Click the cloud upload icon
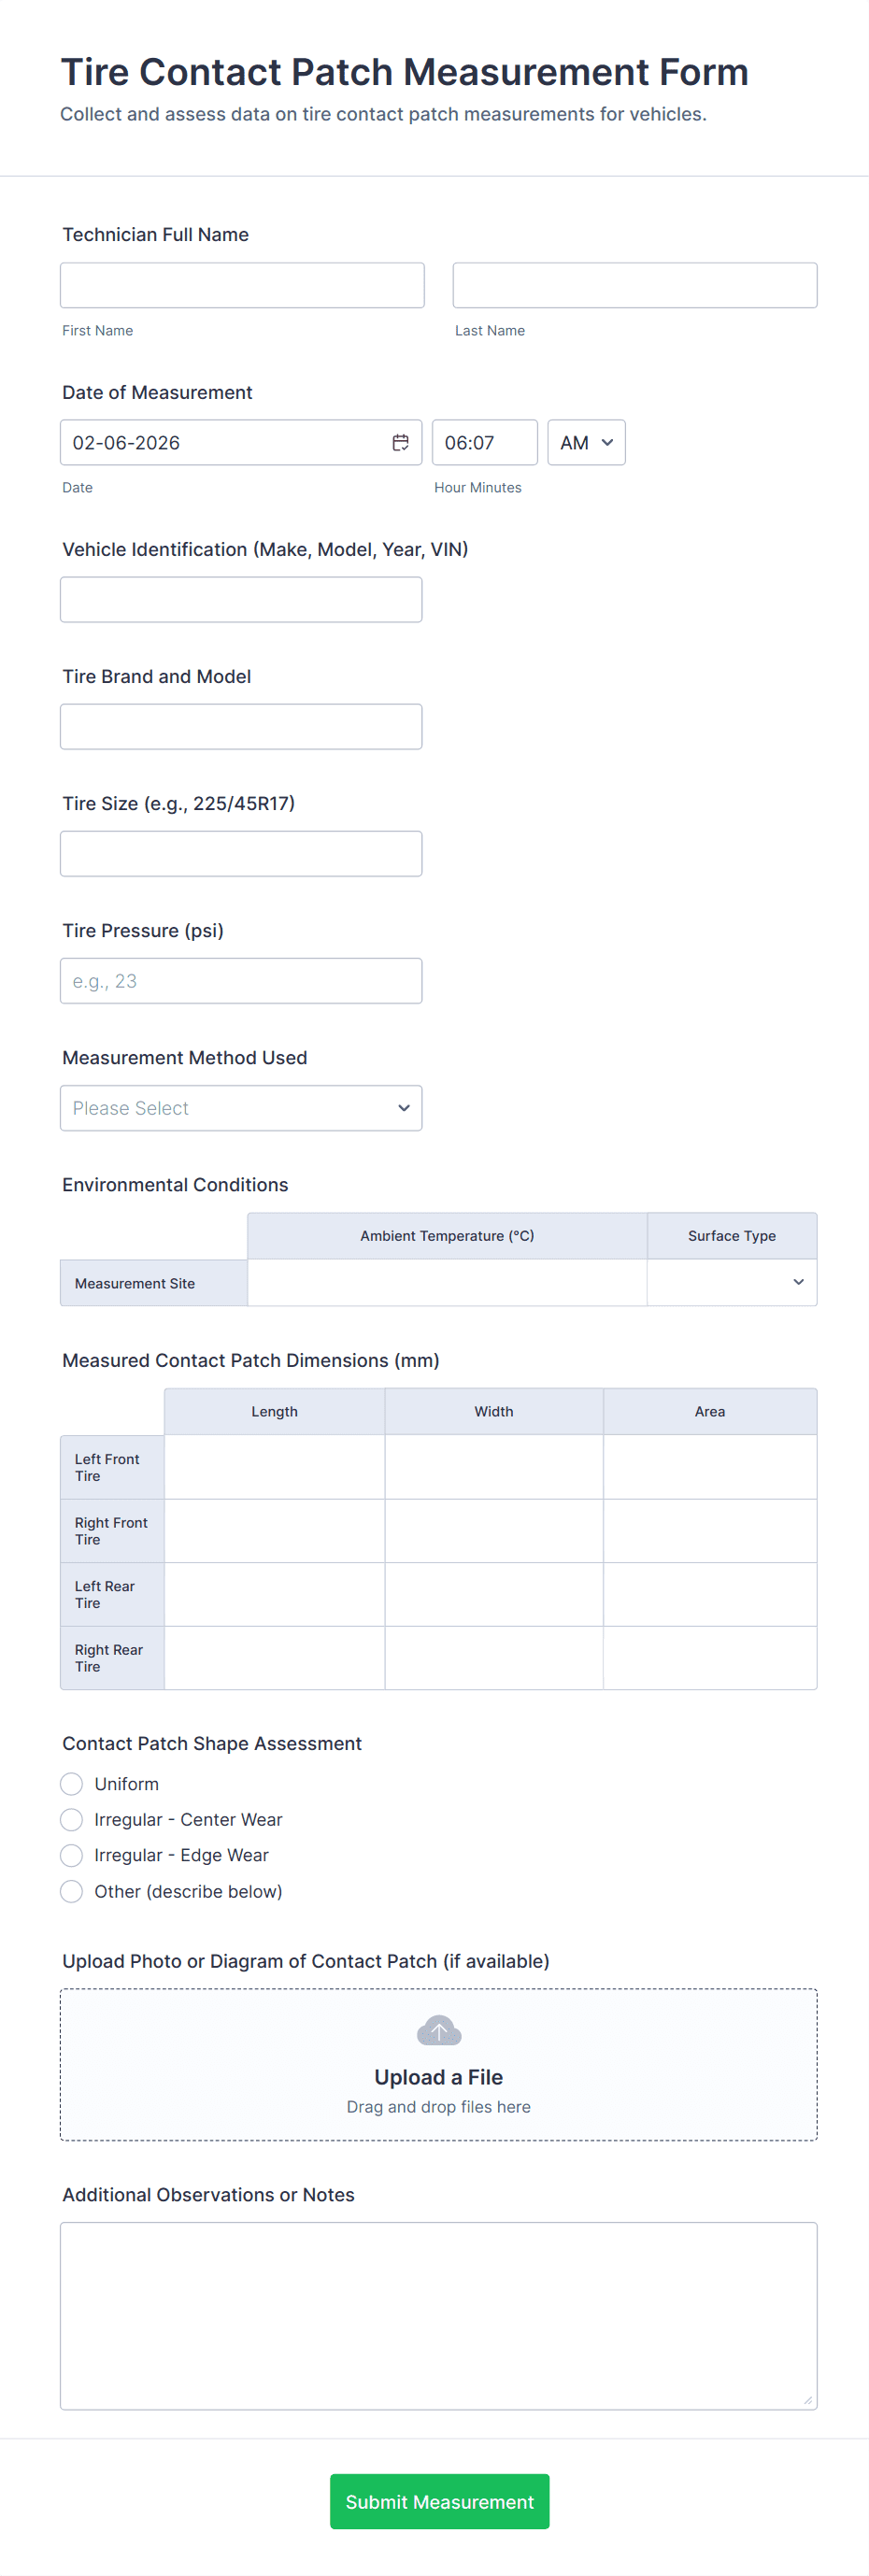 click(x=438, y=2031)
